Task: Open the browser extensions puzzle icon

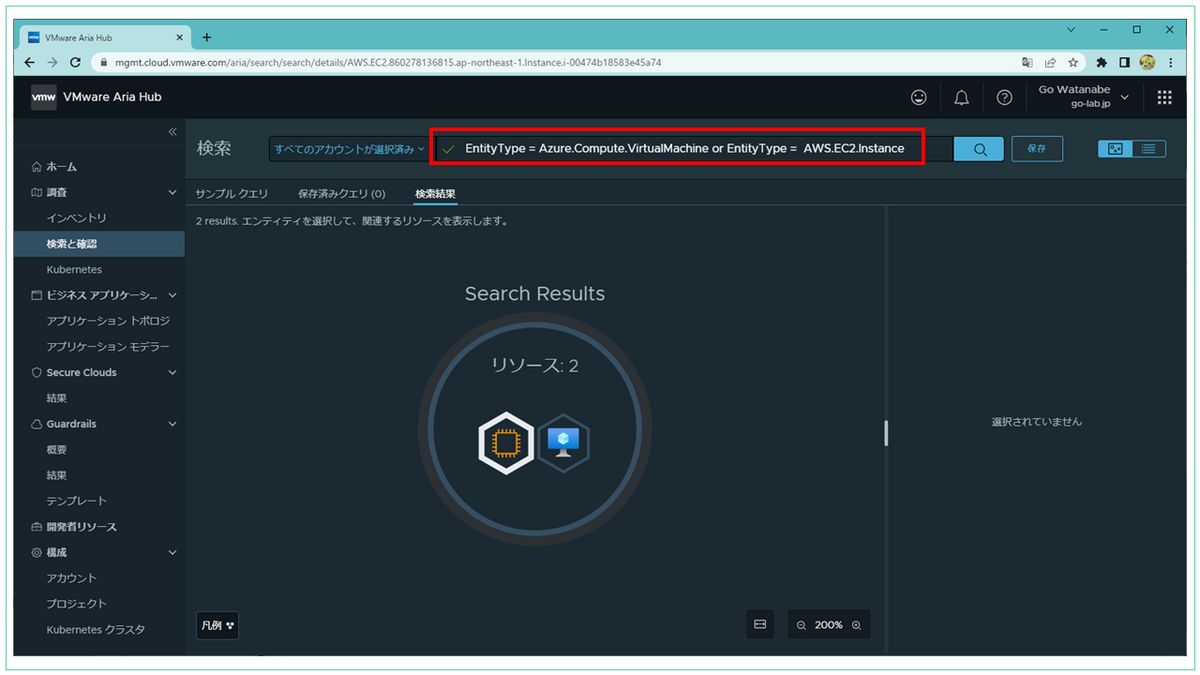Action: tap(1102, 62)
